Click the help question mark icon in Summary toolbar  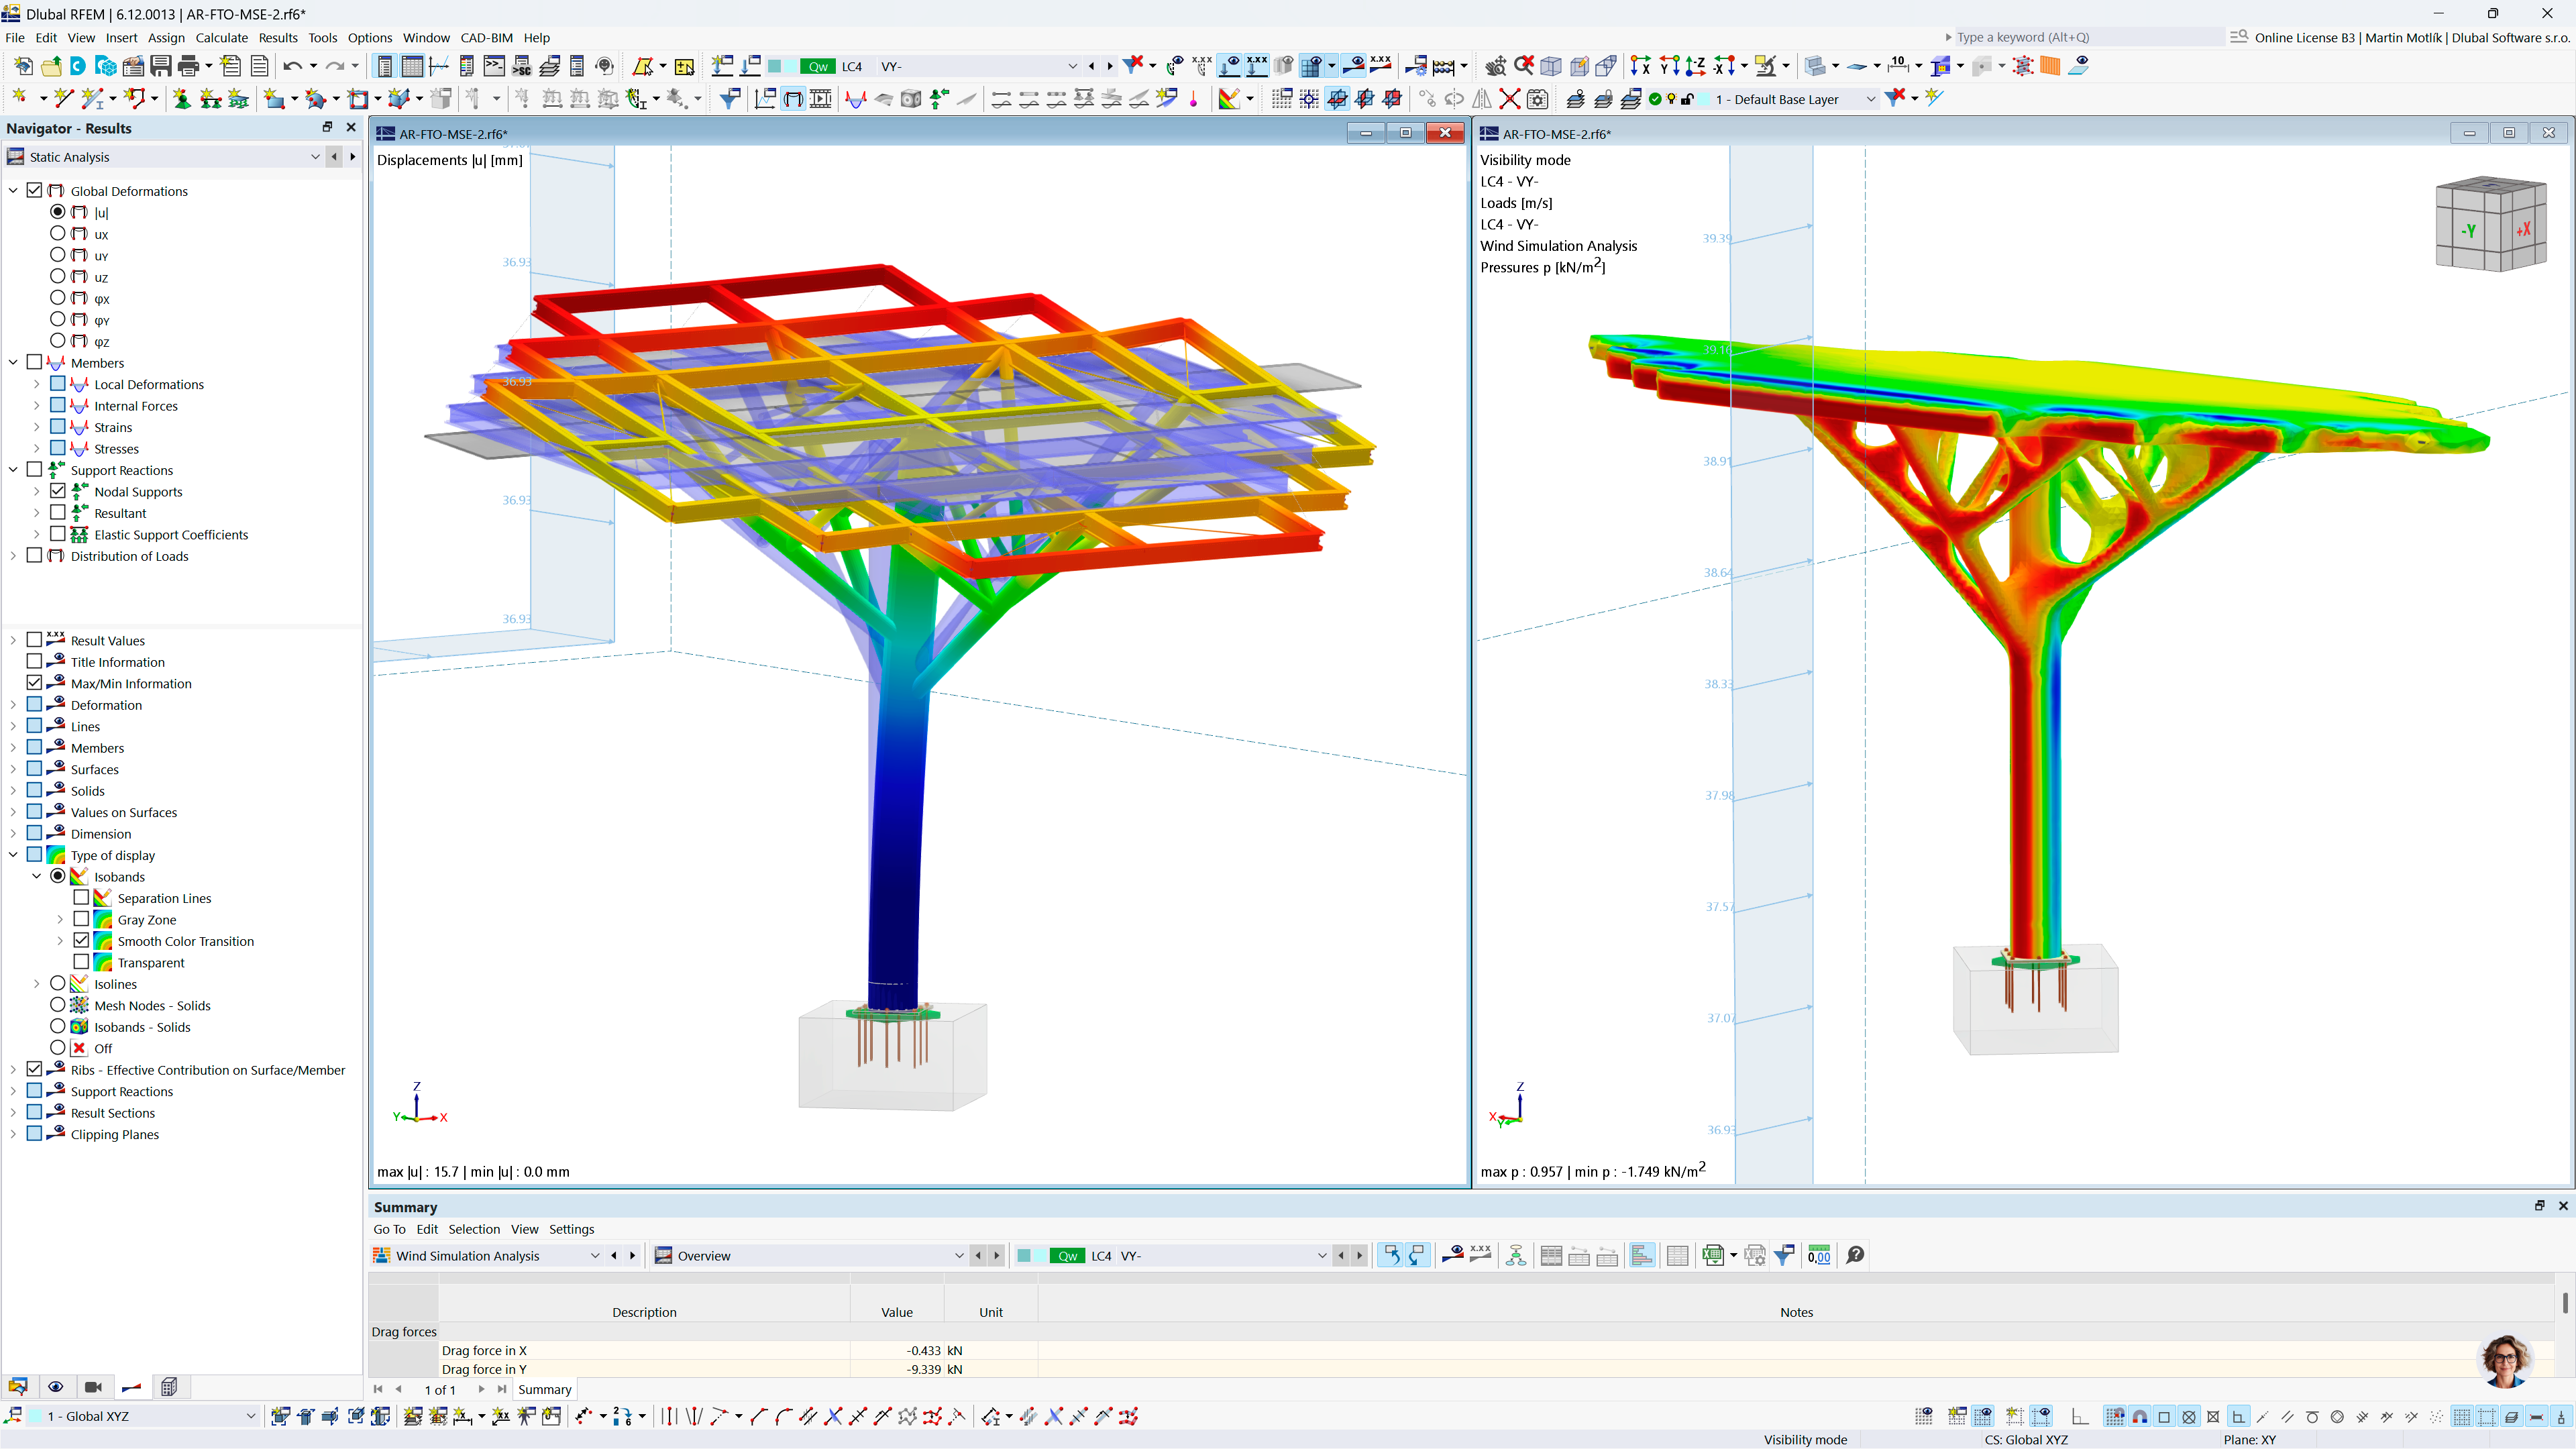[x=1855, y=1255]
